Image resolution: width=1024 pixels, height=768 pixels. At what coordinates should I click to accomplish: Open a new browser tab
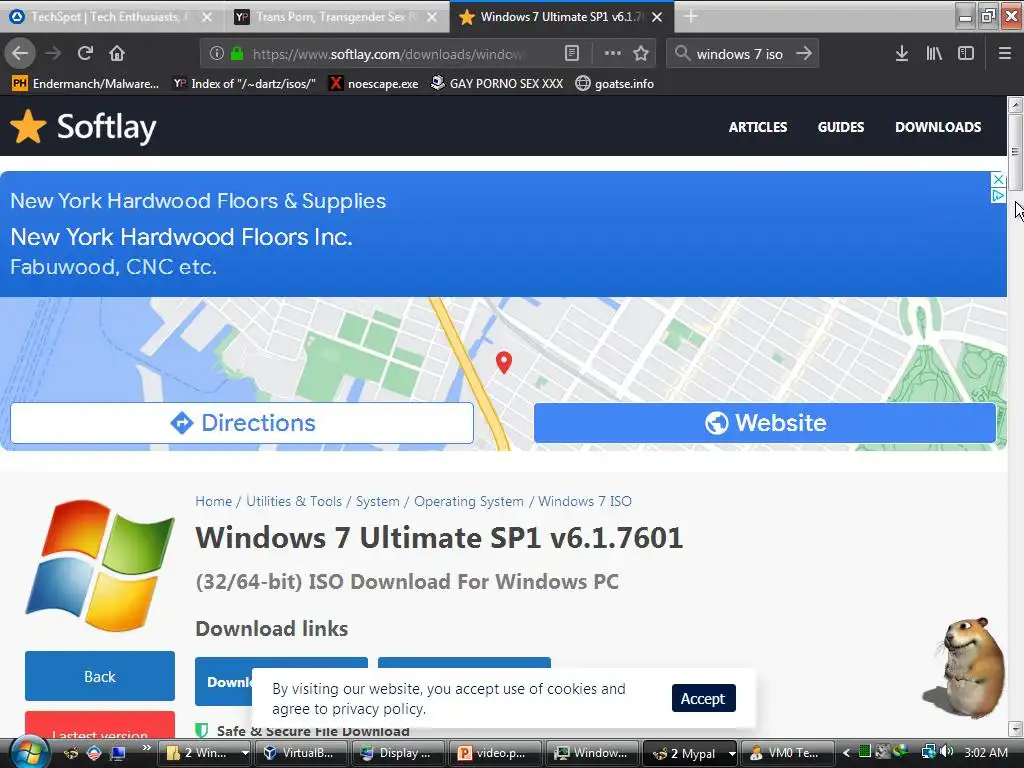tap(691, 17)
